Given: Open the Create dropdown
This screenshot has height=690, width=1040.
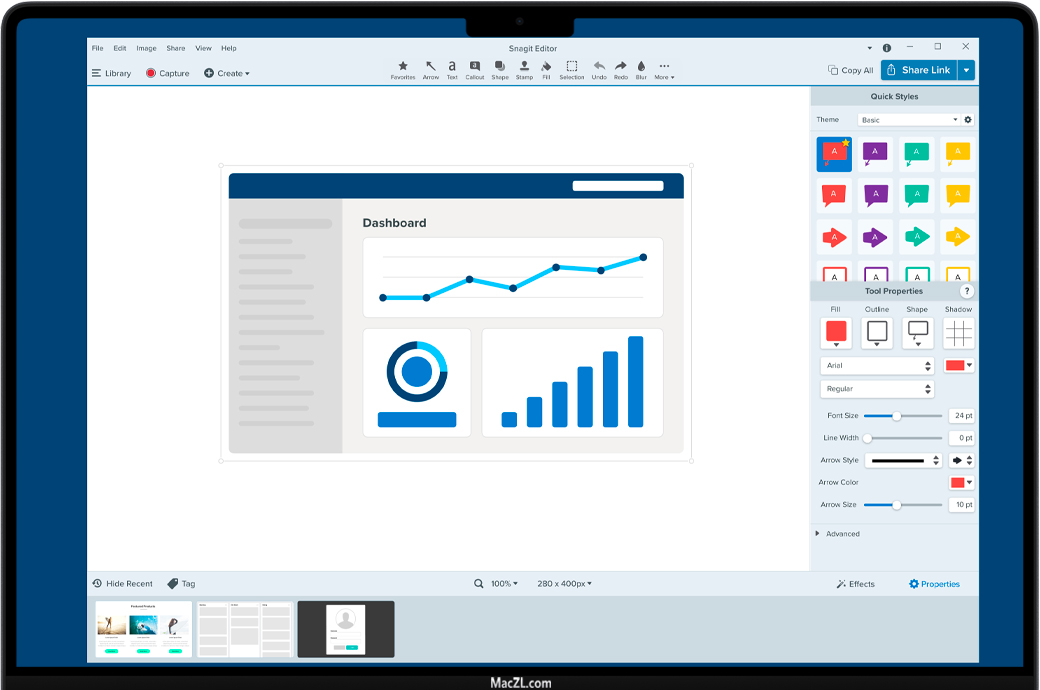Looking at the screenshot, I should 227,73.
